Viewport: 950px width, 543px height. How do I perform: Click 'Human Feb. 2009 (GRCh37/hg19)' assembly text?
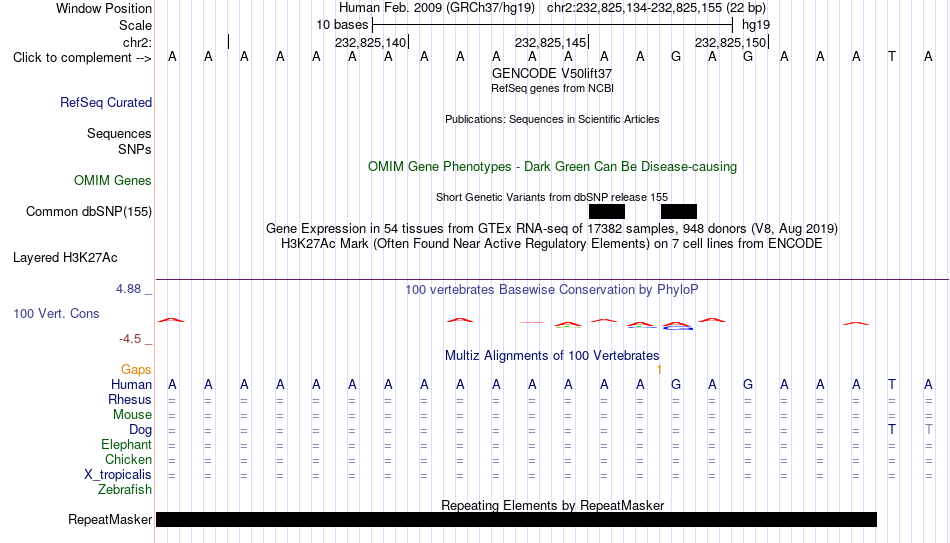tap(437, 8)
